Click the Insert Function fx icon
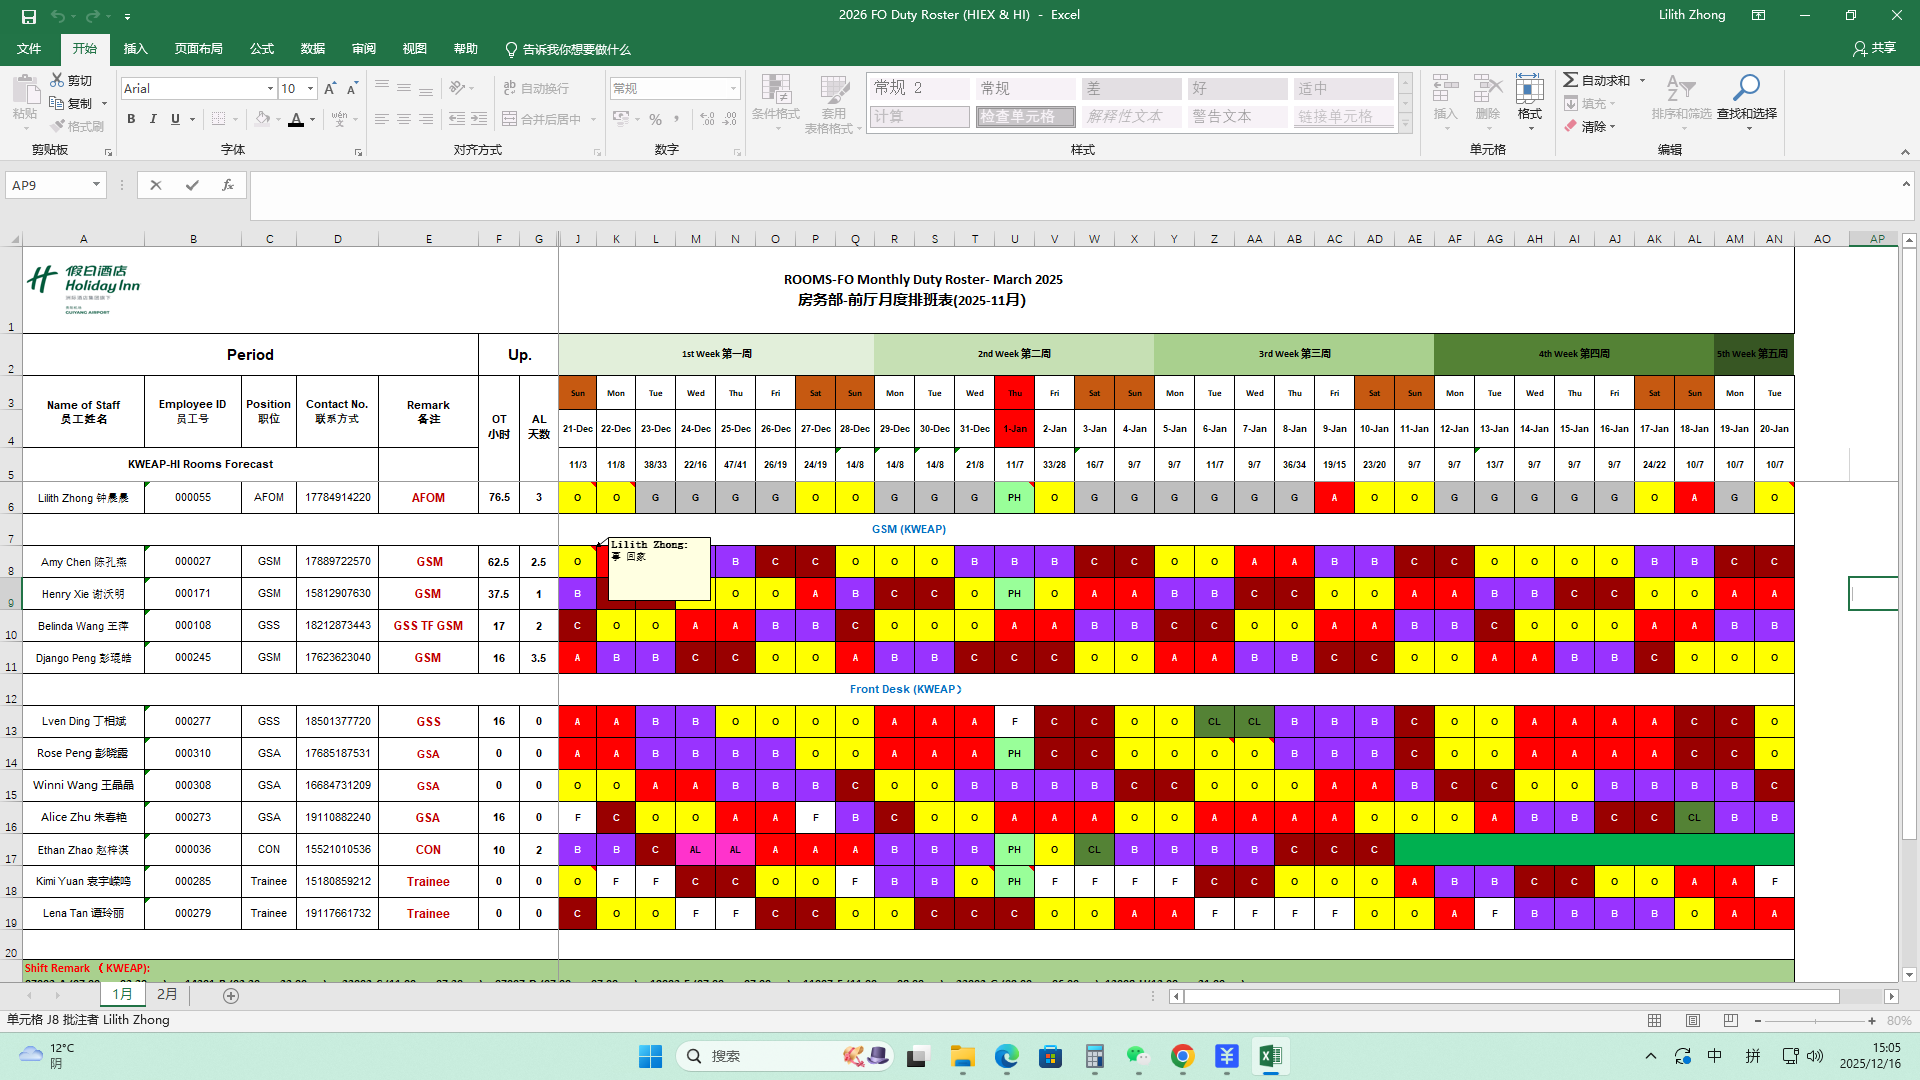The width and height of the screenshot is (1920, 1080). point(228,185)
